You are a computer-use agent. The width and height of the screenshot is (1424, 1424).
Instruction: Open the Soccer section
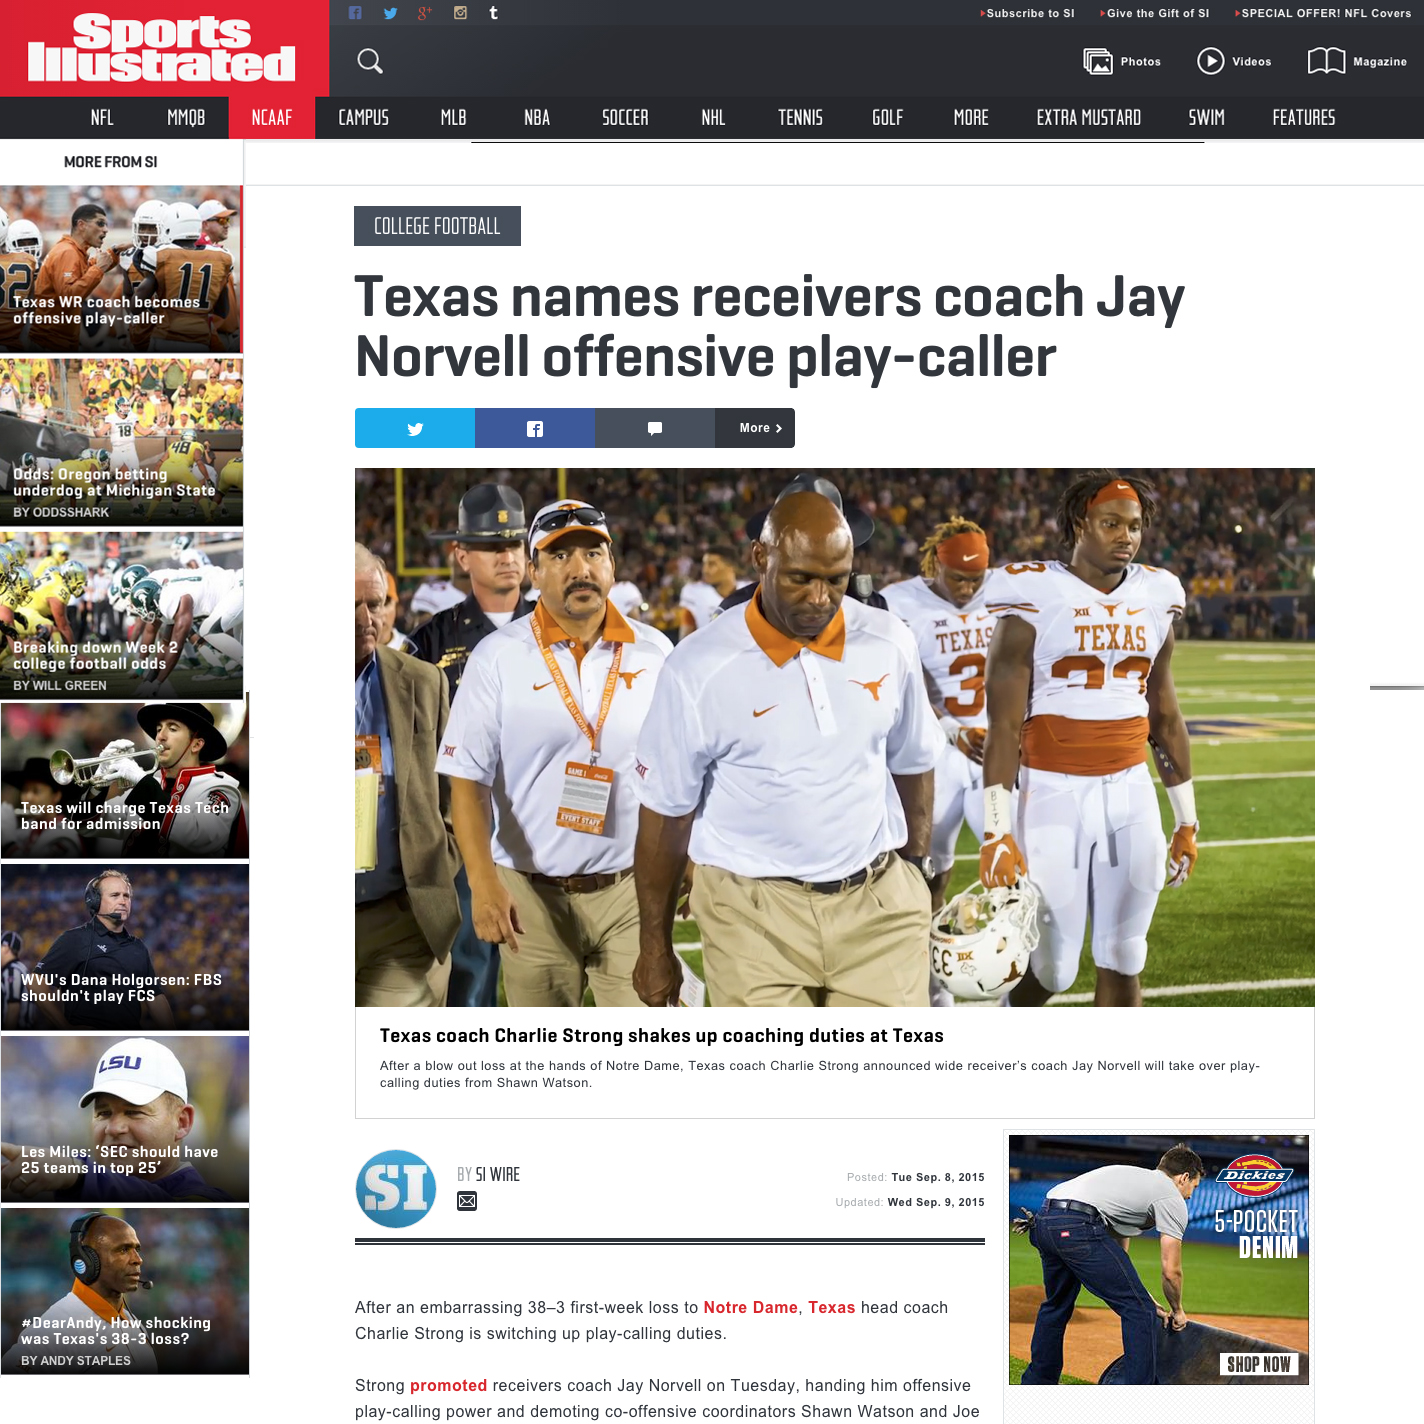coord(625,118)
